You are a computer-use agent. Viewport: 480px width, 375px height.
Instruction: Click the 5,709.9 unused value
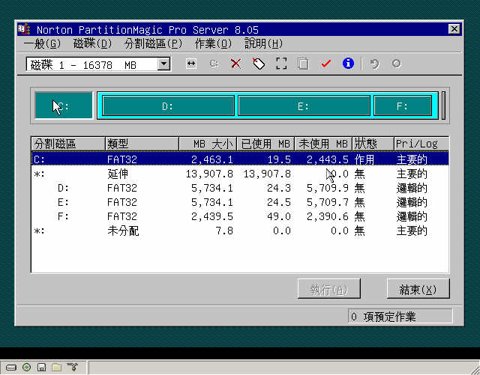pos(327,188)
